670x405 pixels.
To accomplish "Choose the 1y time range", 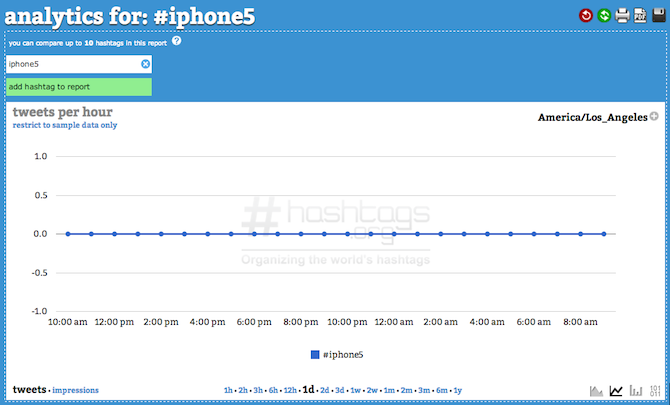I will 458,390.
